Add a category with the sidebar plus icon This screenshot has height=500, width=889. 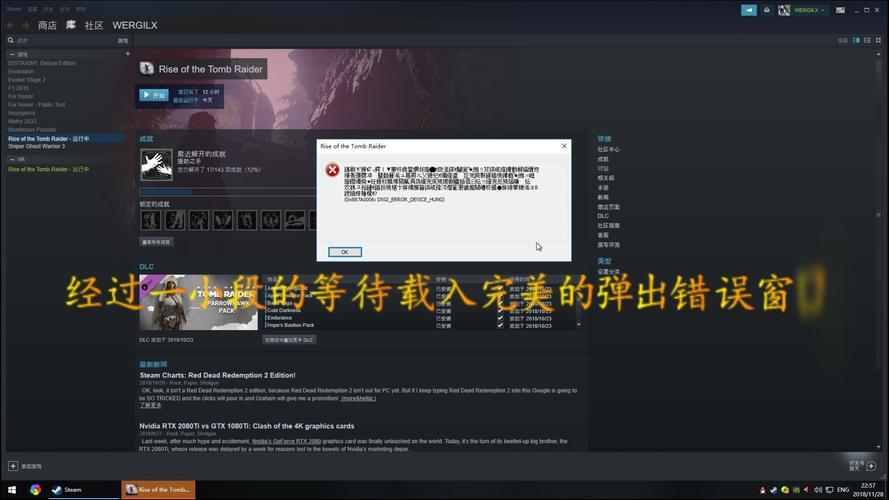(128, 54)
